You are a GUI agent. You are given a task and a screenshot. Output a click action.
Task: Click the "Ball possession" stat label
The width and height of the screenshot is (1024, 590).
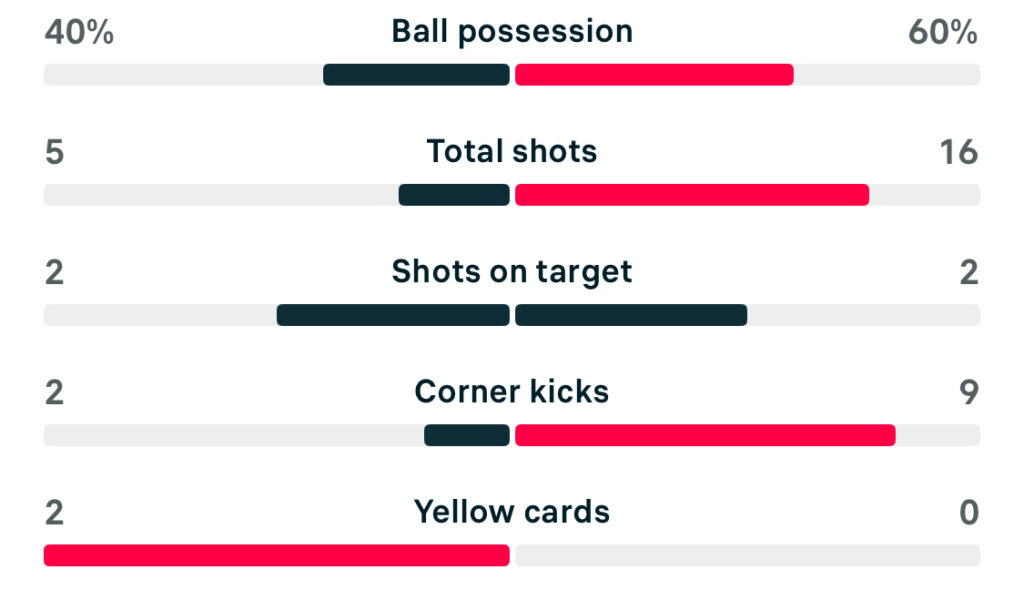click(512, 32)
